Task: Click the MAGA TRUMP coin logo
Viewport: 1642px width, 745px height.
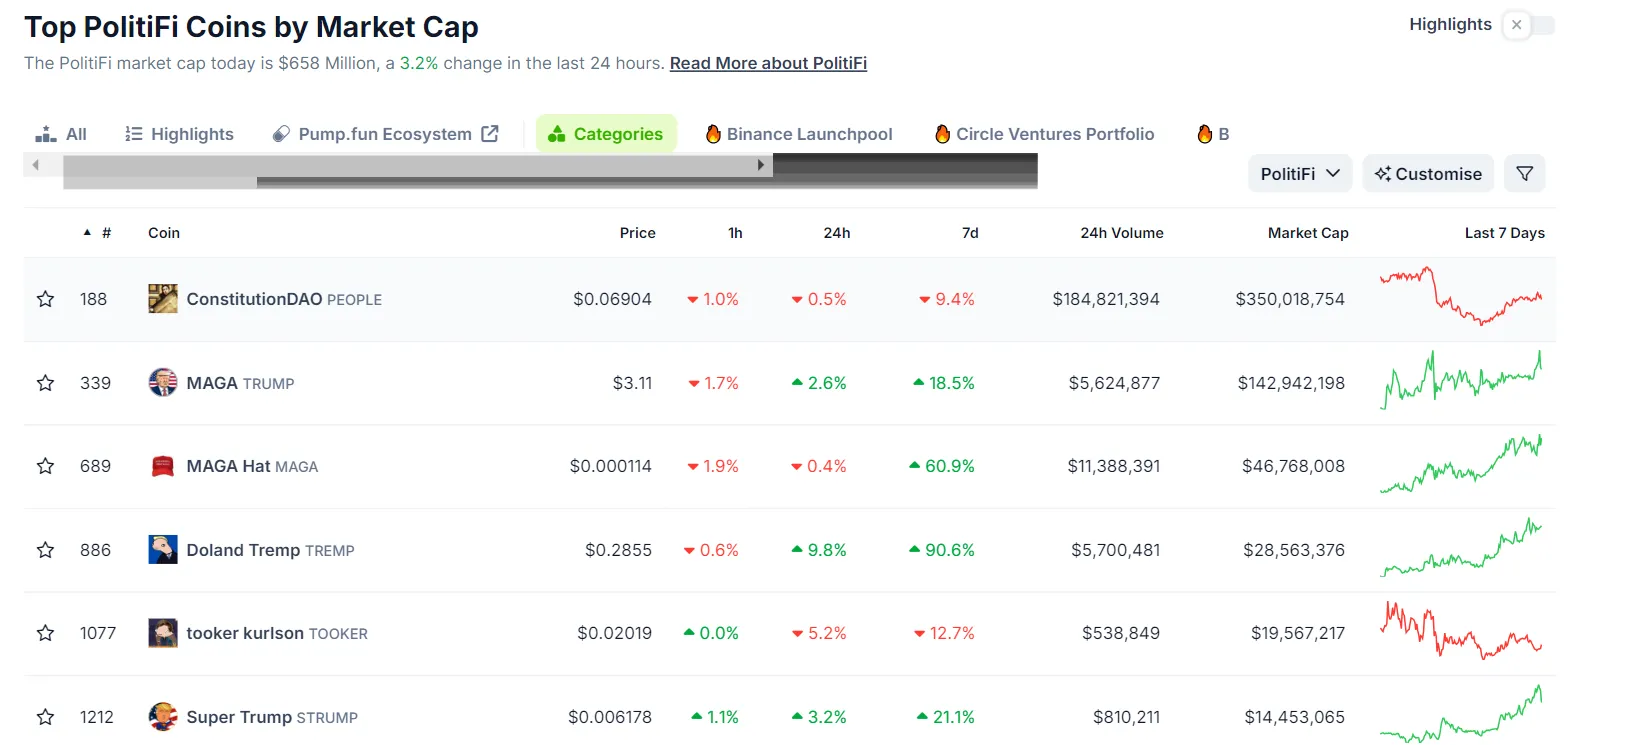Action: [x=162, y=383]
